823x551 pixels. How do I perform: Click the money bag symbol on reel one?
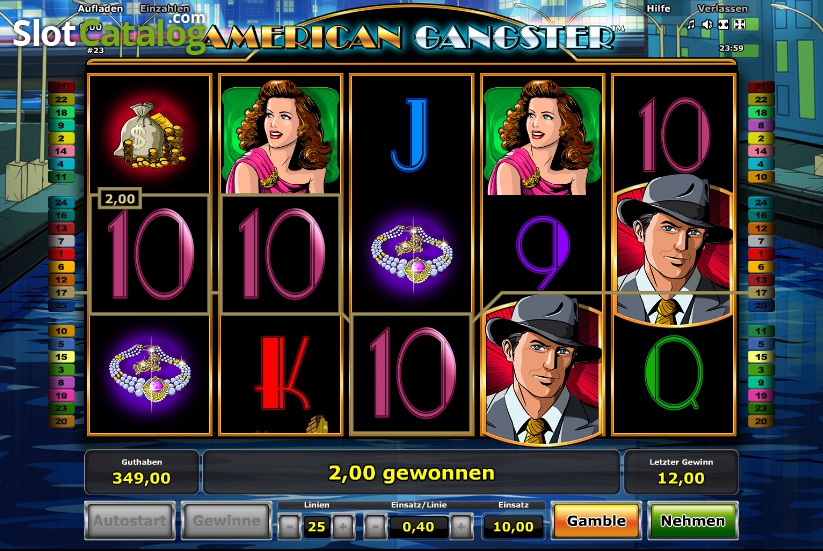(x=150, y=135)
